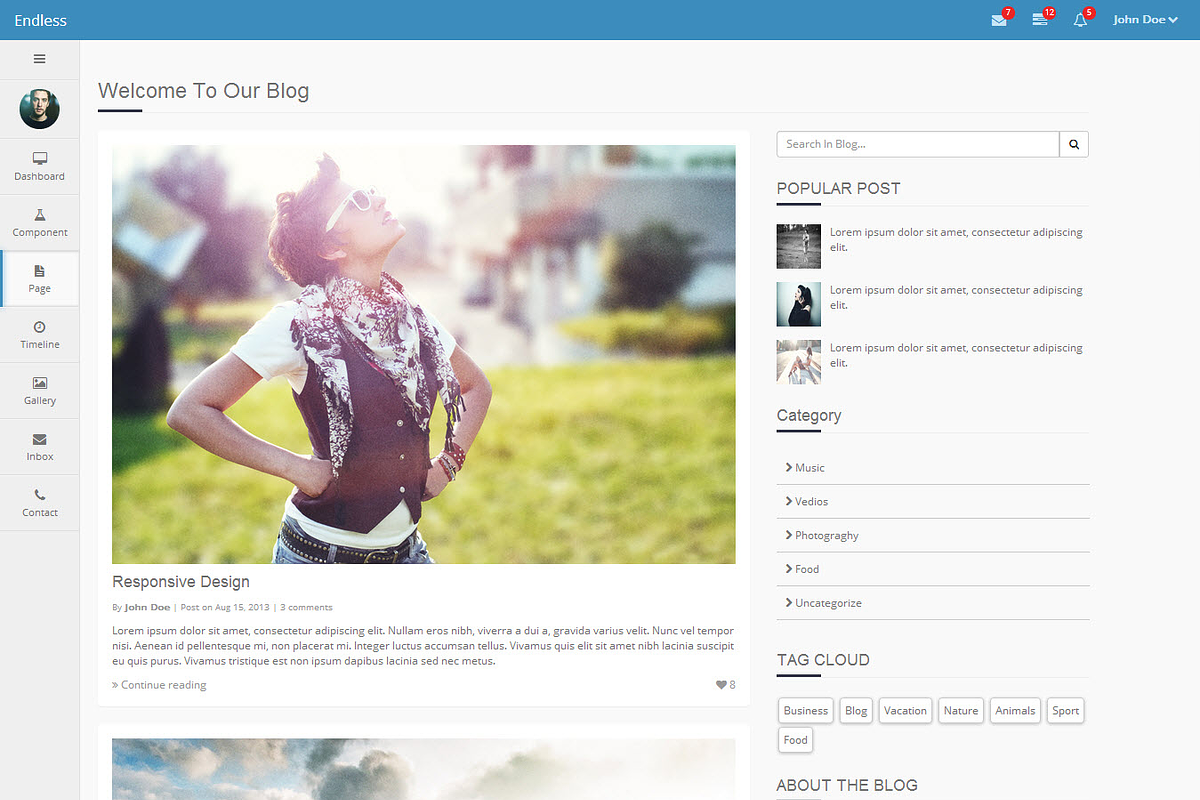
Task: Click the second post sky image
Action: click(x=424, y=769)
